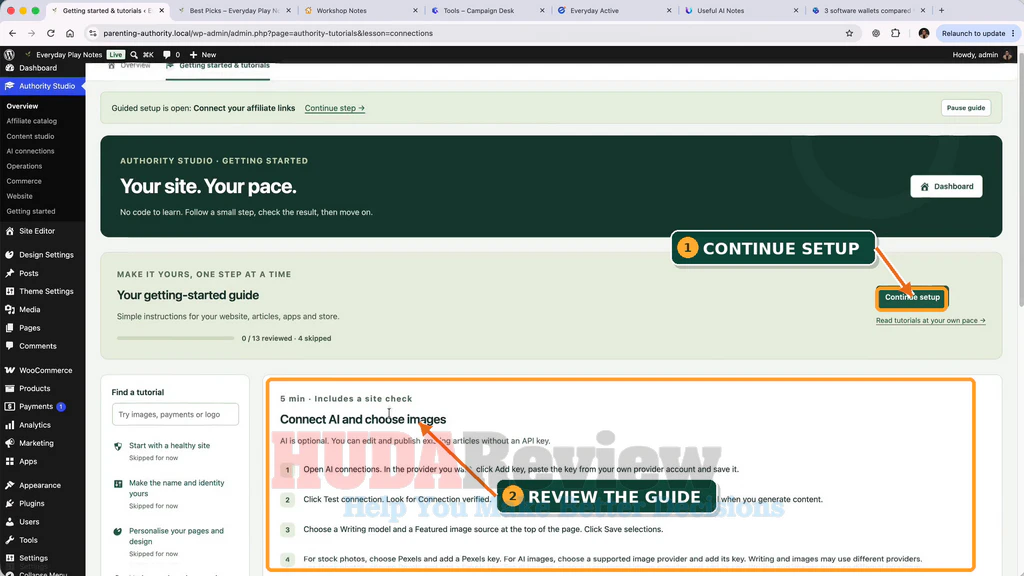The width and height of the screenshot is (1024, 576).
Task: Open the New content menu in admin bar
Action: [202, 55]
